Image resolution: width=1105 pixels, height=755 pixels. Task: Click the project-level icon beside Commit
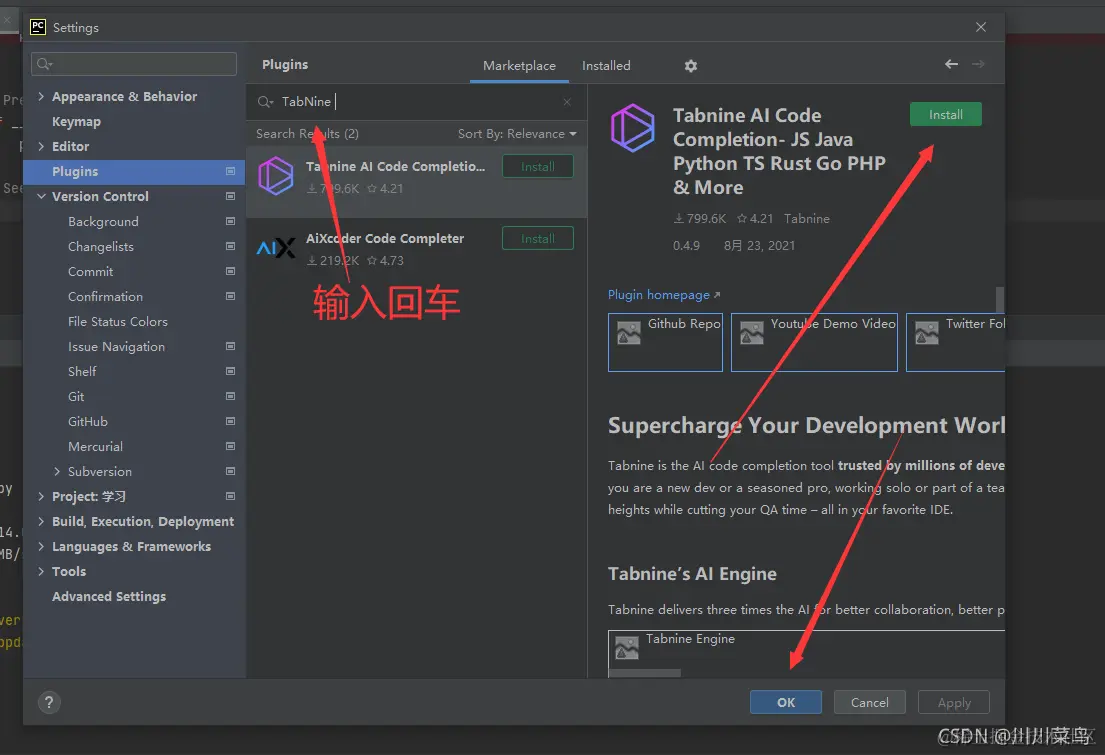230,271
